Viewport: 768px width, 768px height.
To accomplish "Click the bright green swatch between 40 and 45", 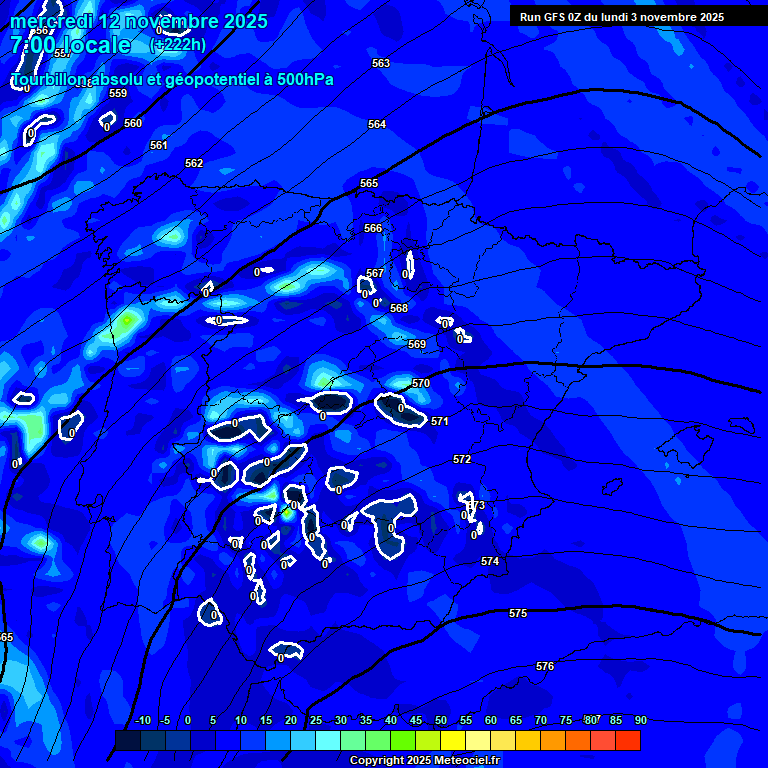I will 403,740.
